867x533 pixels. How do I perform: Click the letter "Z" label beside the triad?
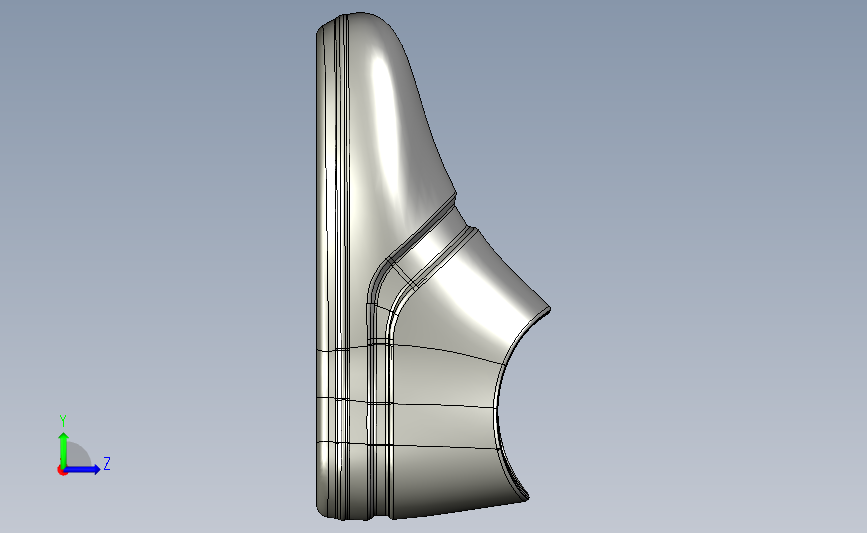coord(107,463)
